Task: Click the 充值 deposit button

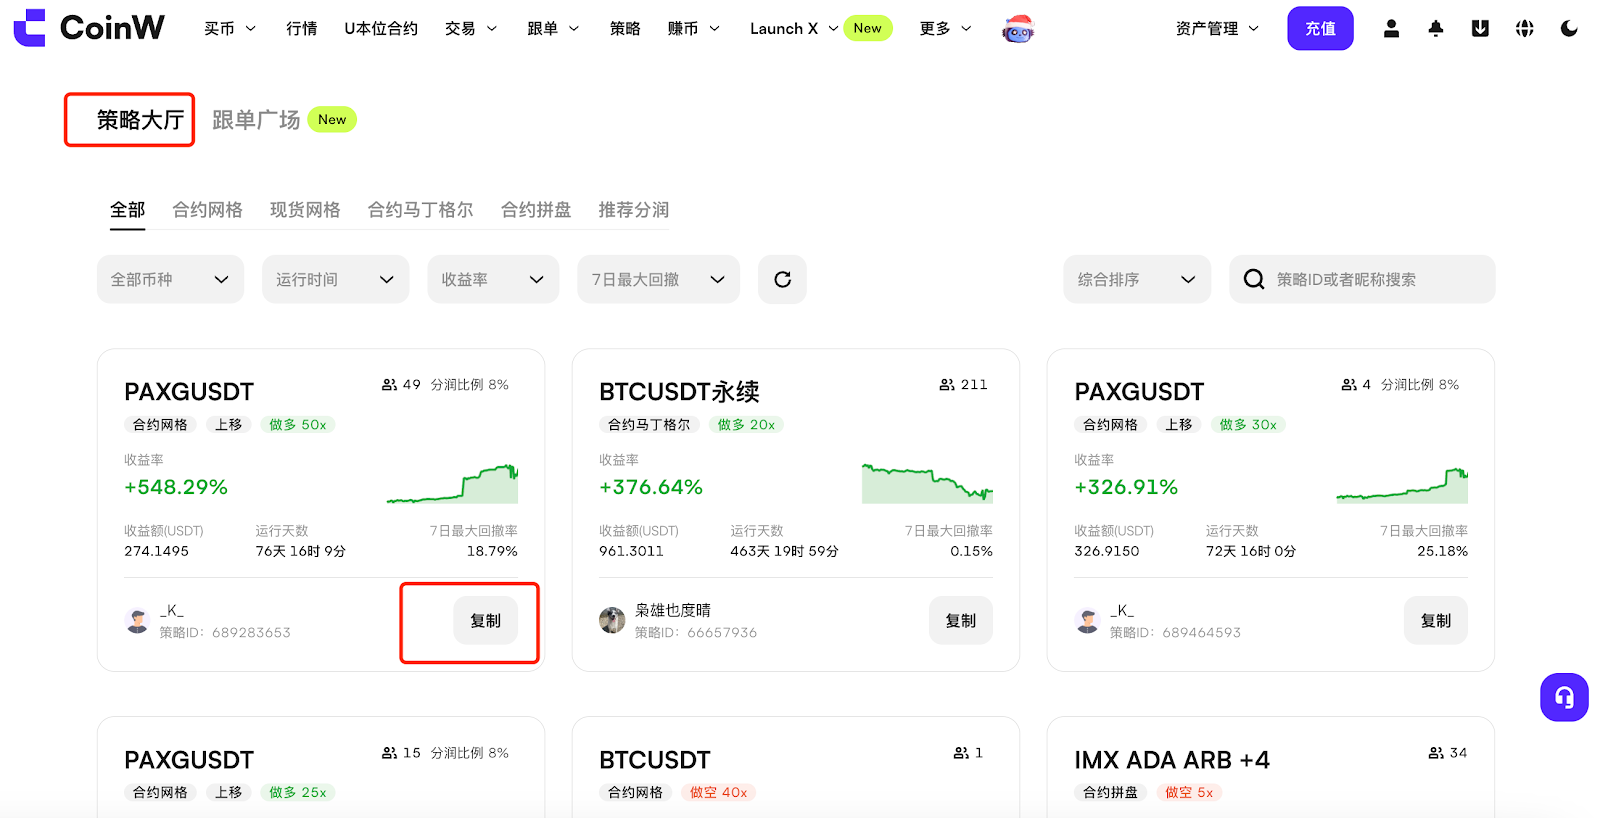Action: point(1320,29)
